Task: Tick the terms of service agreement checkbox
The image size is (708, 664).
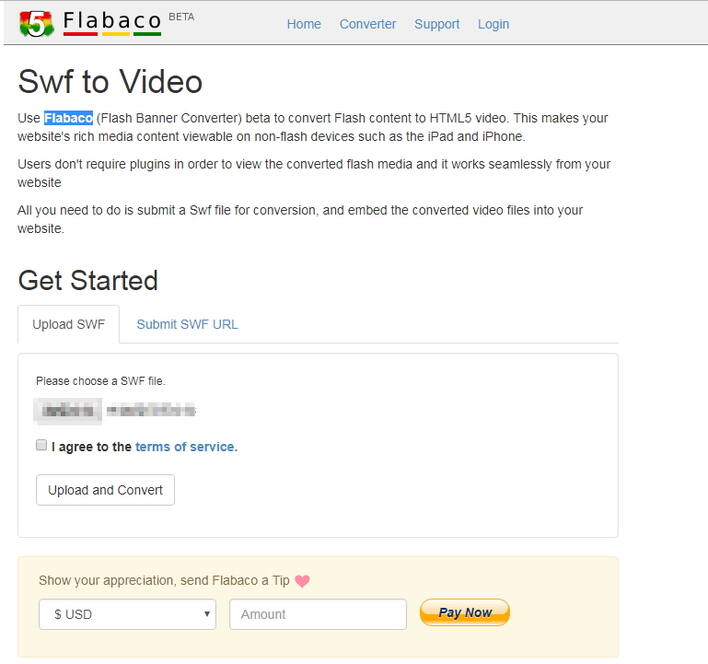Action: click(x=41, y=445)
